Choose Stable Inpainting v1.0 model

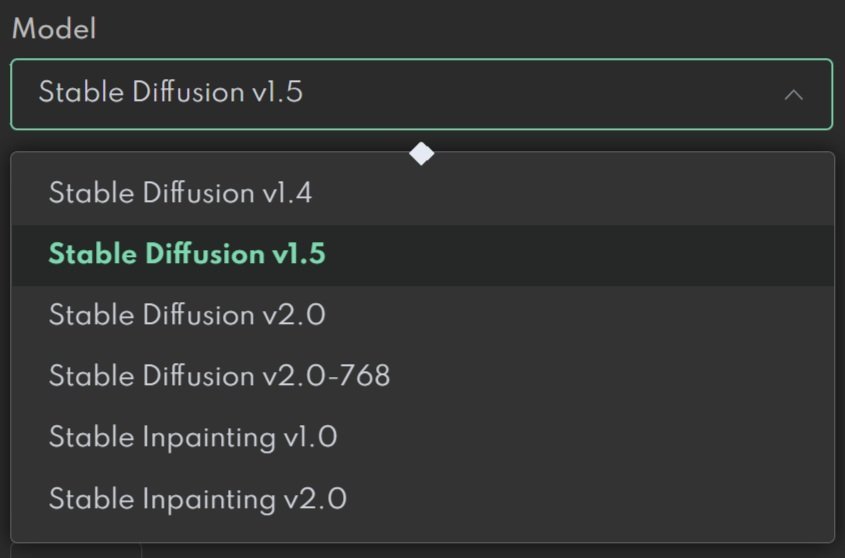point(422,437)
